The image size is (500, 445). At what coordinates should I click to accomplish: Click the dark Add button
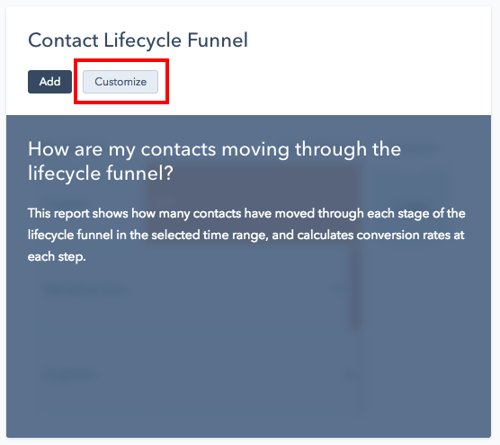pyautogui.click(x=50, y=82)
